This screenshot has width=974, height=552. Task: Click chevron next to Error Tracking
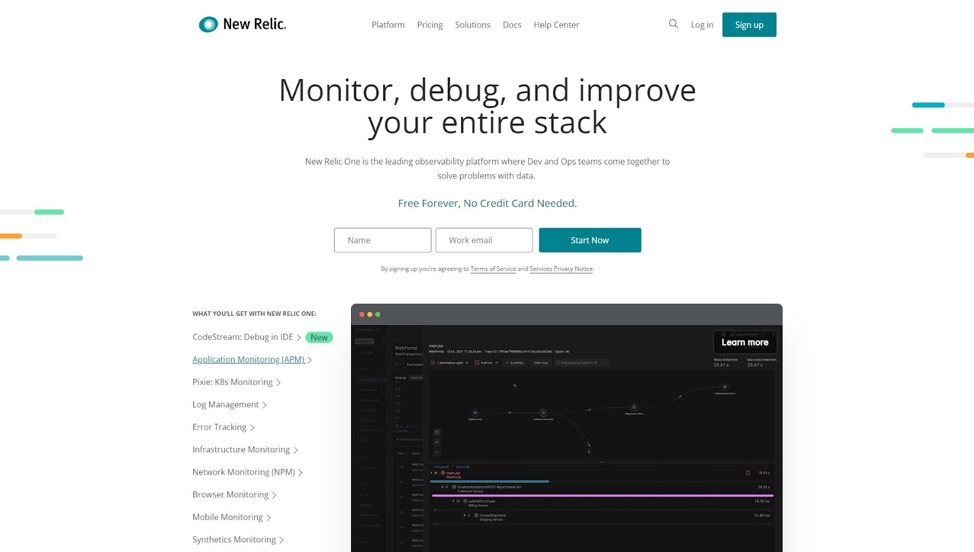252,428
